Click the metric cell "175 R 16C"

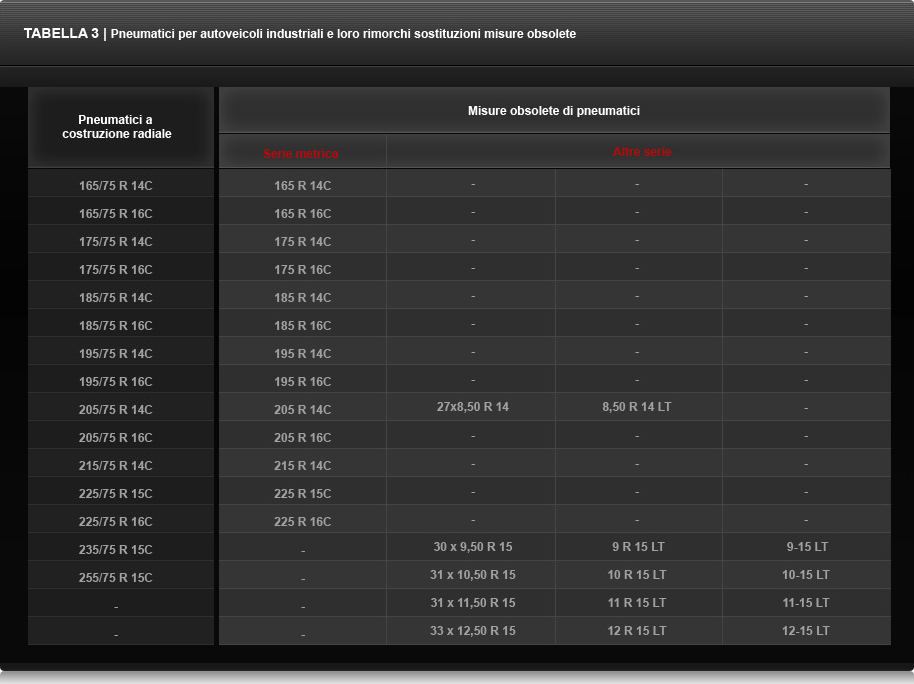[x=303, y=269]
